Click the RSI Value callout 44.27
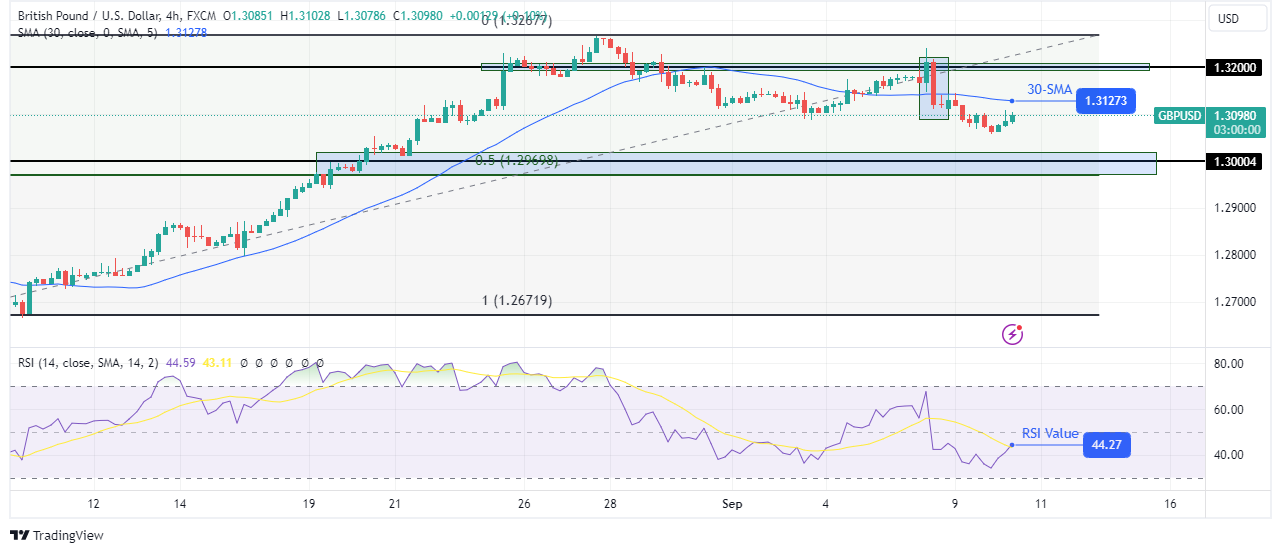1281x553 pixels. pyautogui.click(x=1106, y=445)
